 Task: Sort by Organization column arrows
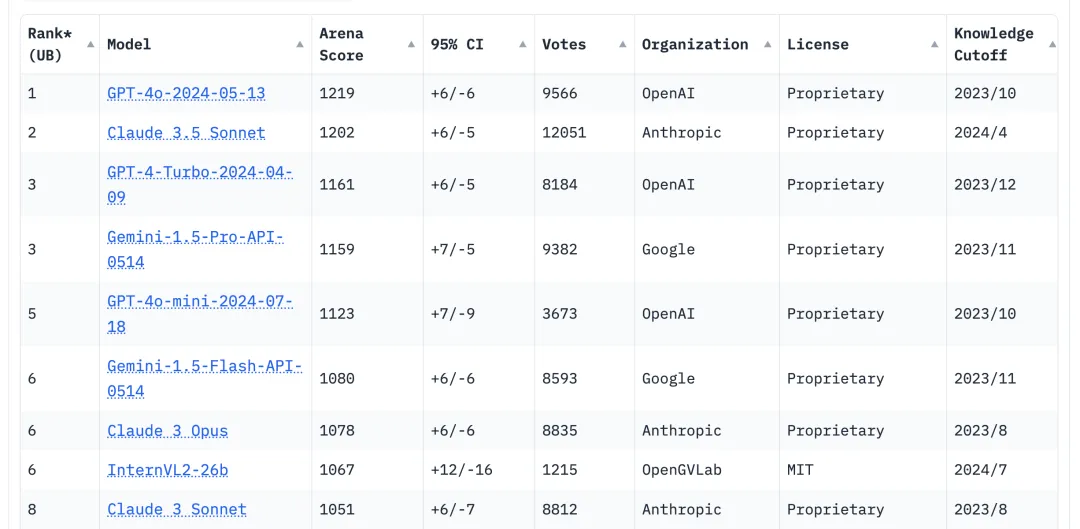[x=767, y=45]
